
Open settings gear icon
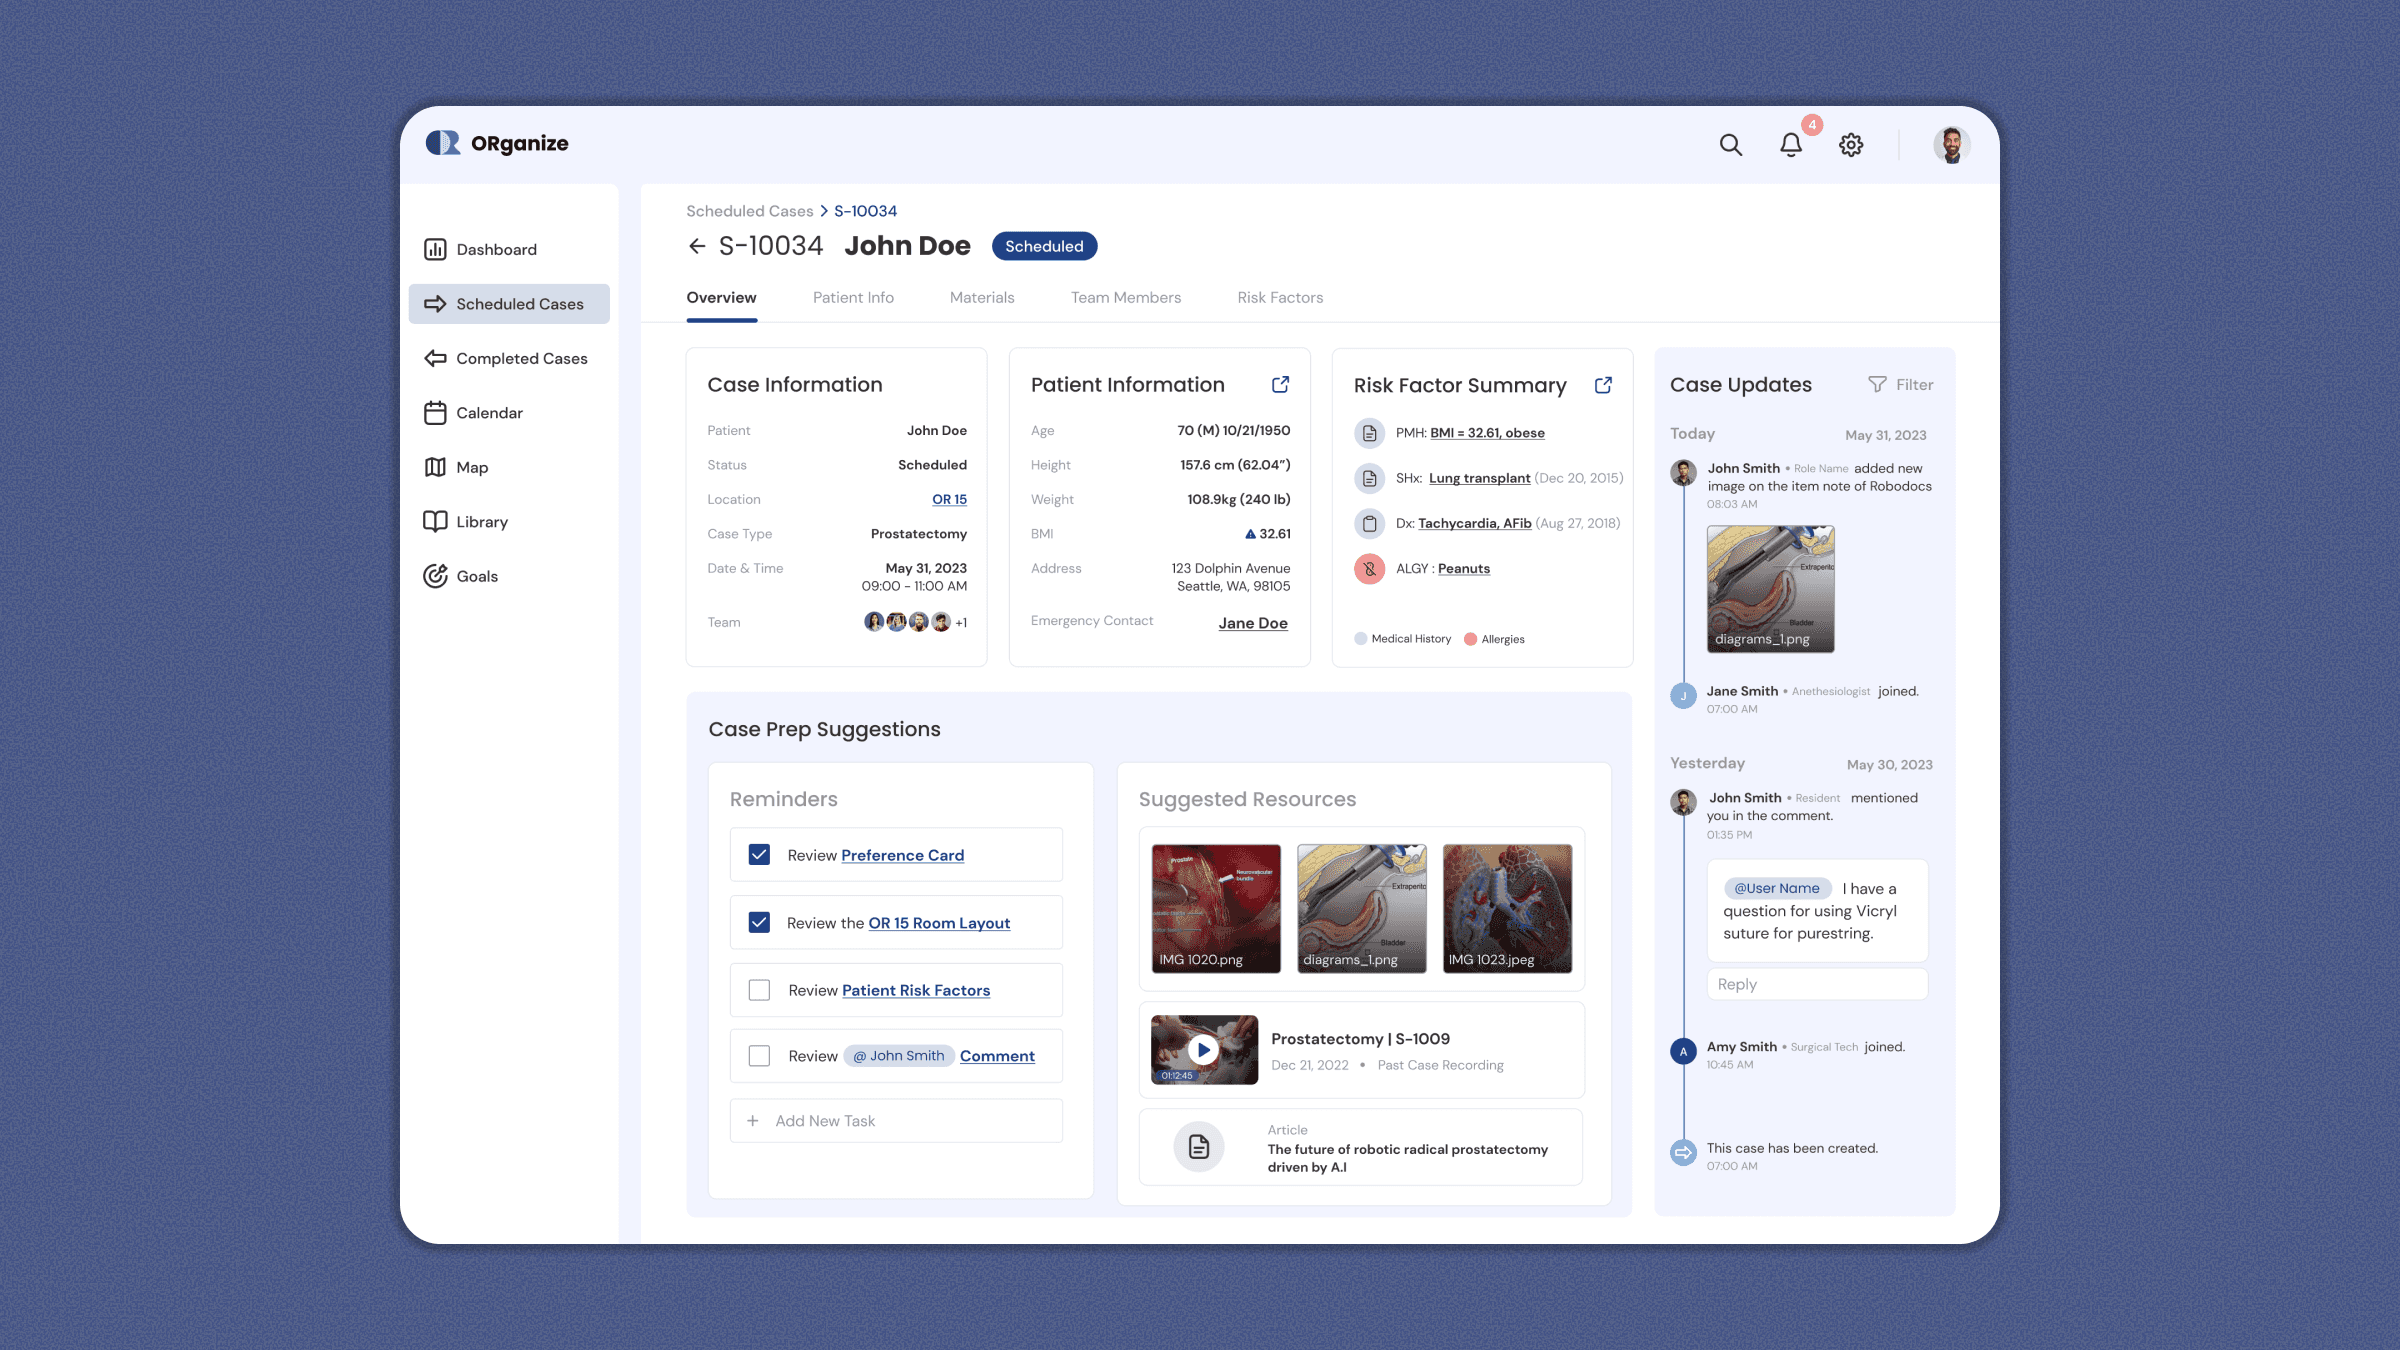click(x=1851, y=145)
